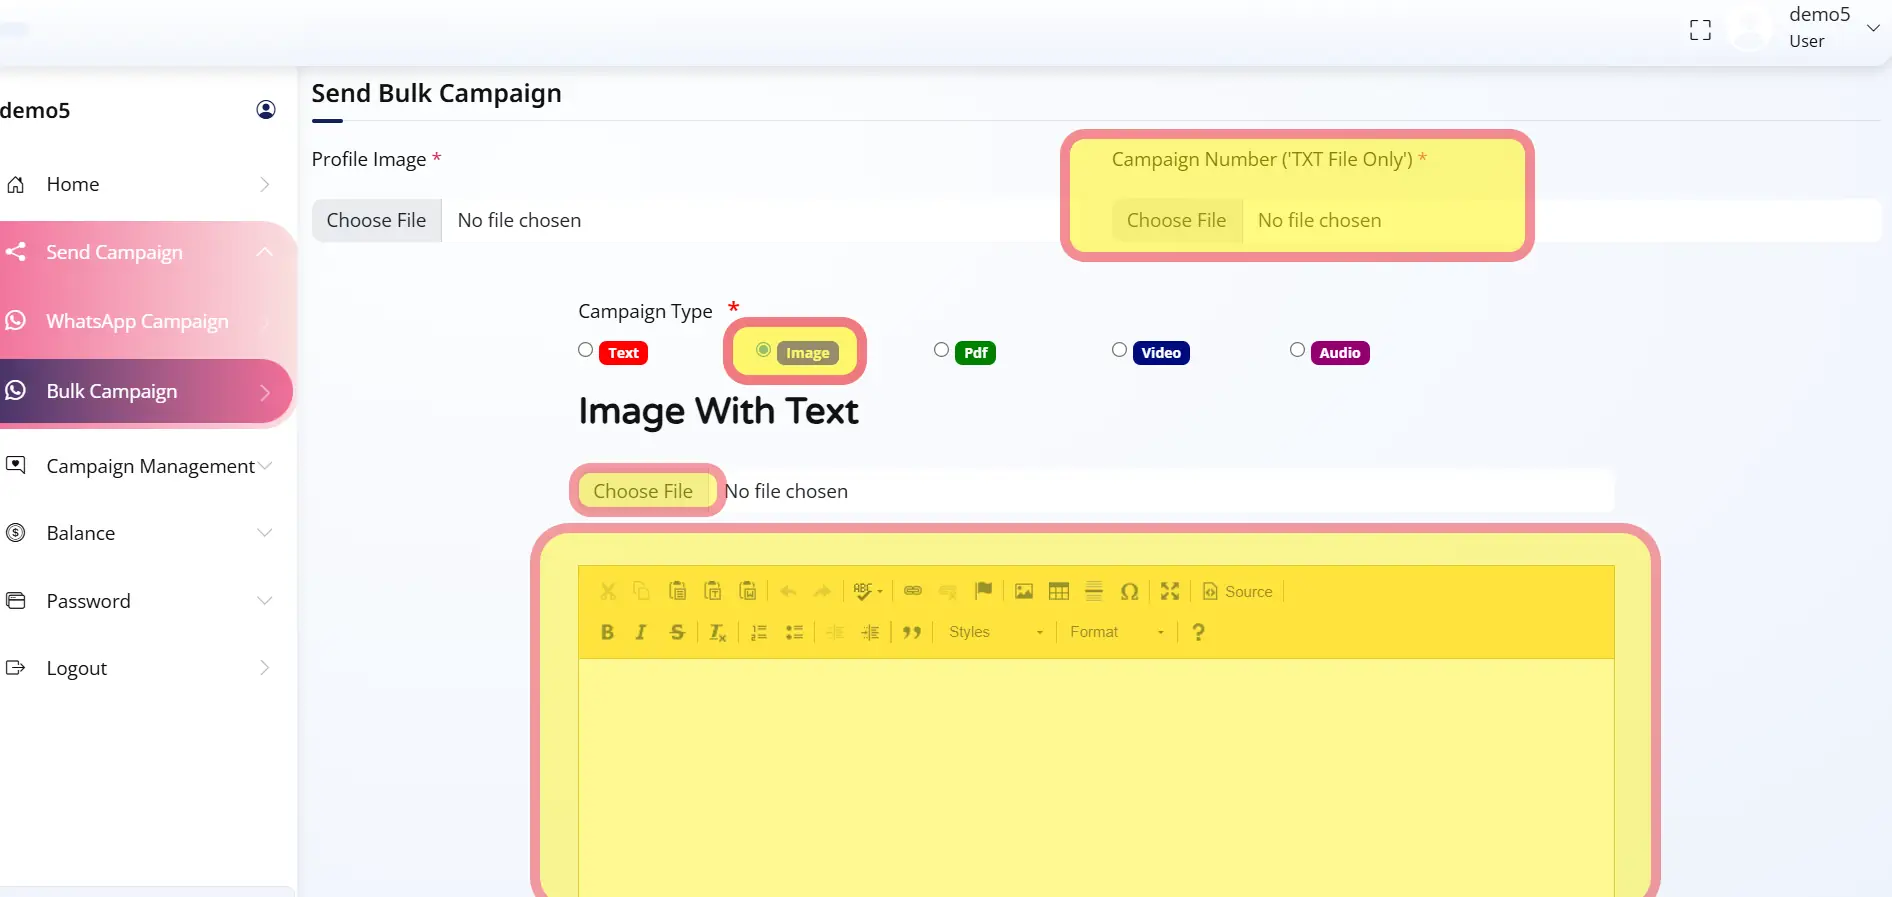Screen dimensions: 1892x897
Task: Click the purple Audio type badge
Action: (x=1340, y=353)
